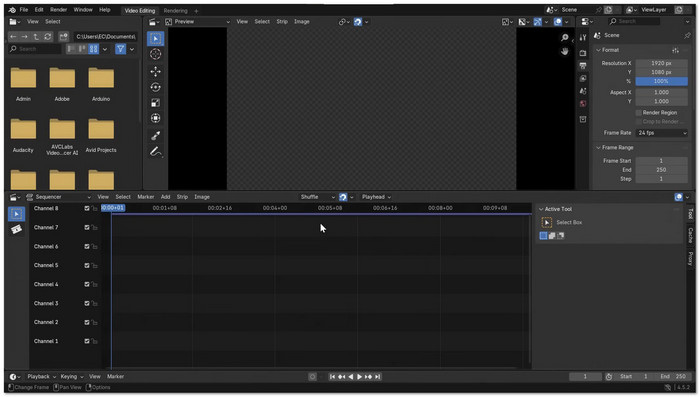This screenshot has height=397, width=700.
Task: Select the Move tool in preview toolbar
Action: pyautogui.click(x=155, y=71)
